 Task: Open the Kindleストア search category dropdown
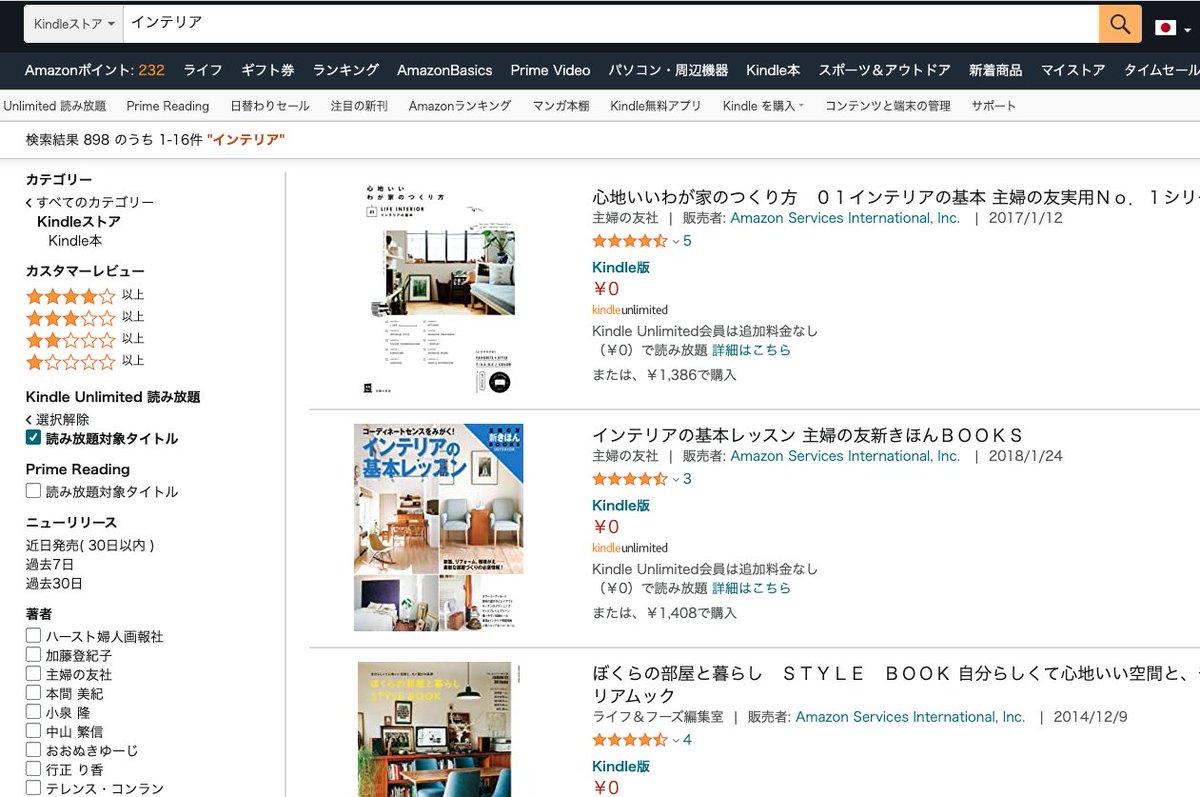[x=74, y=23]
